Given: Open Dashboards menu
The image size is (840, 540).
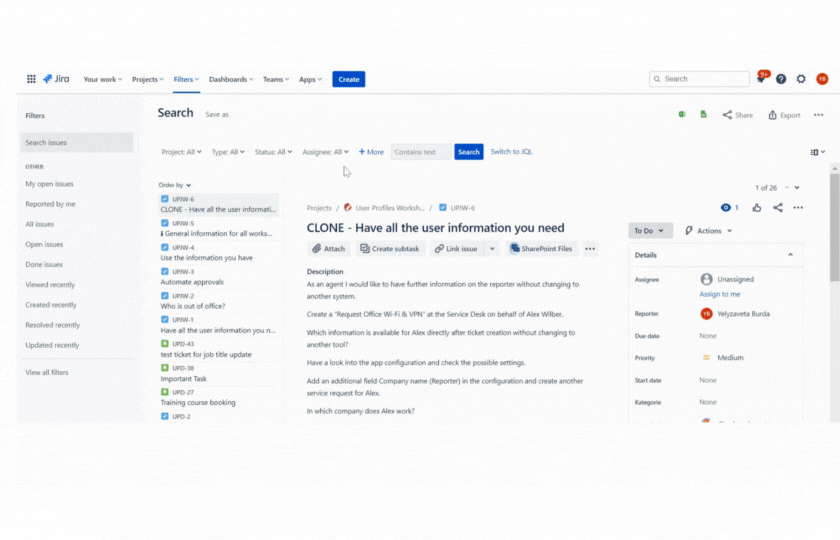Looking at the screenshot, I should [231, 79].
